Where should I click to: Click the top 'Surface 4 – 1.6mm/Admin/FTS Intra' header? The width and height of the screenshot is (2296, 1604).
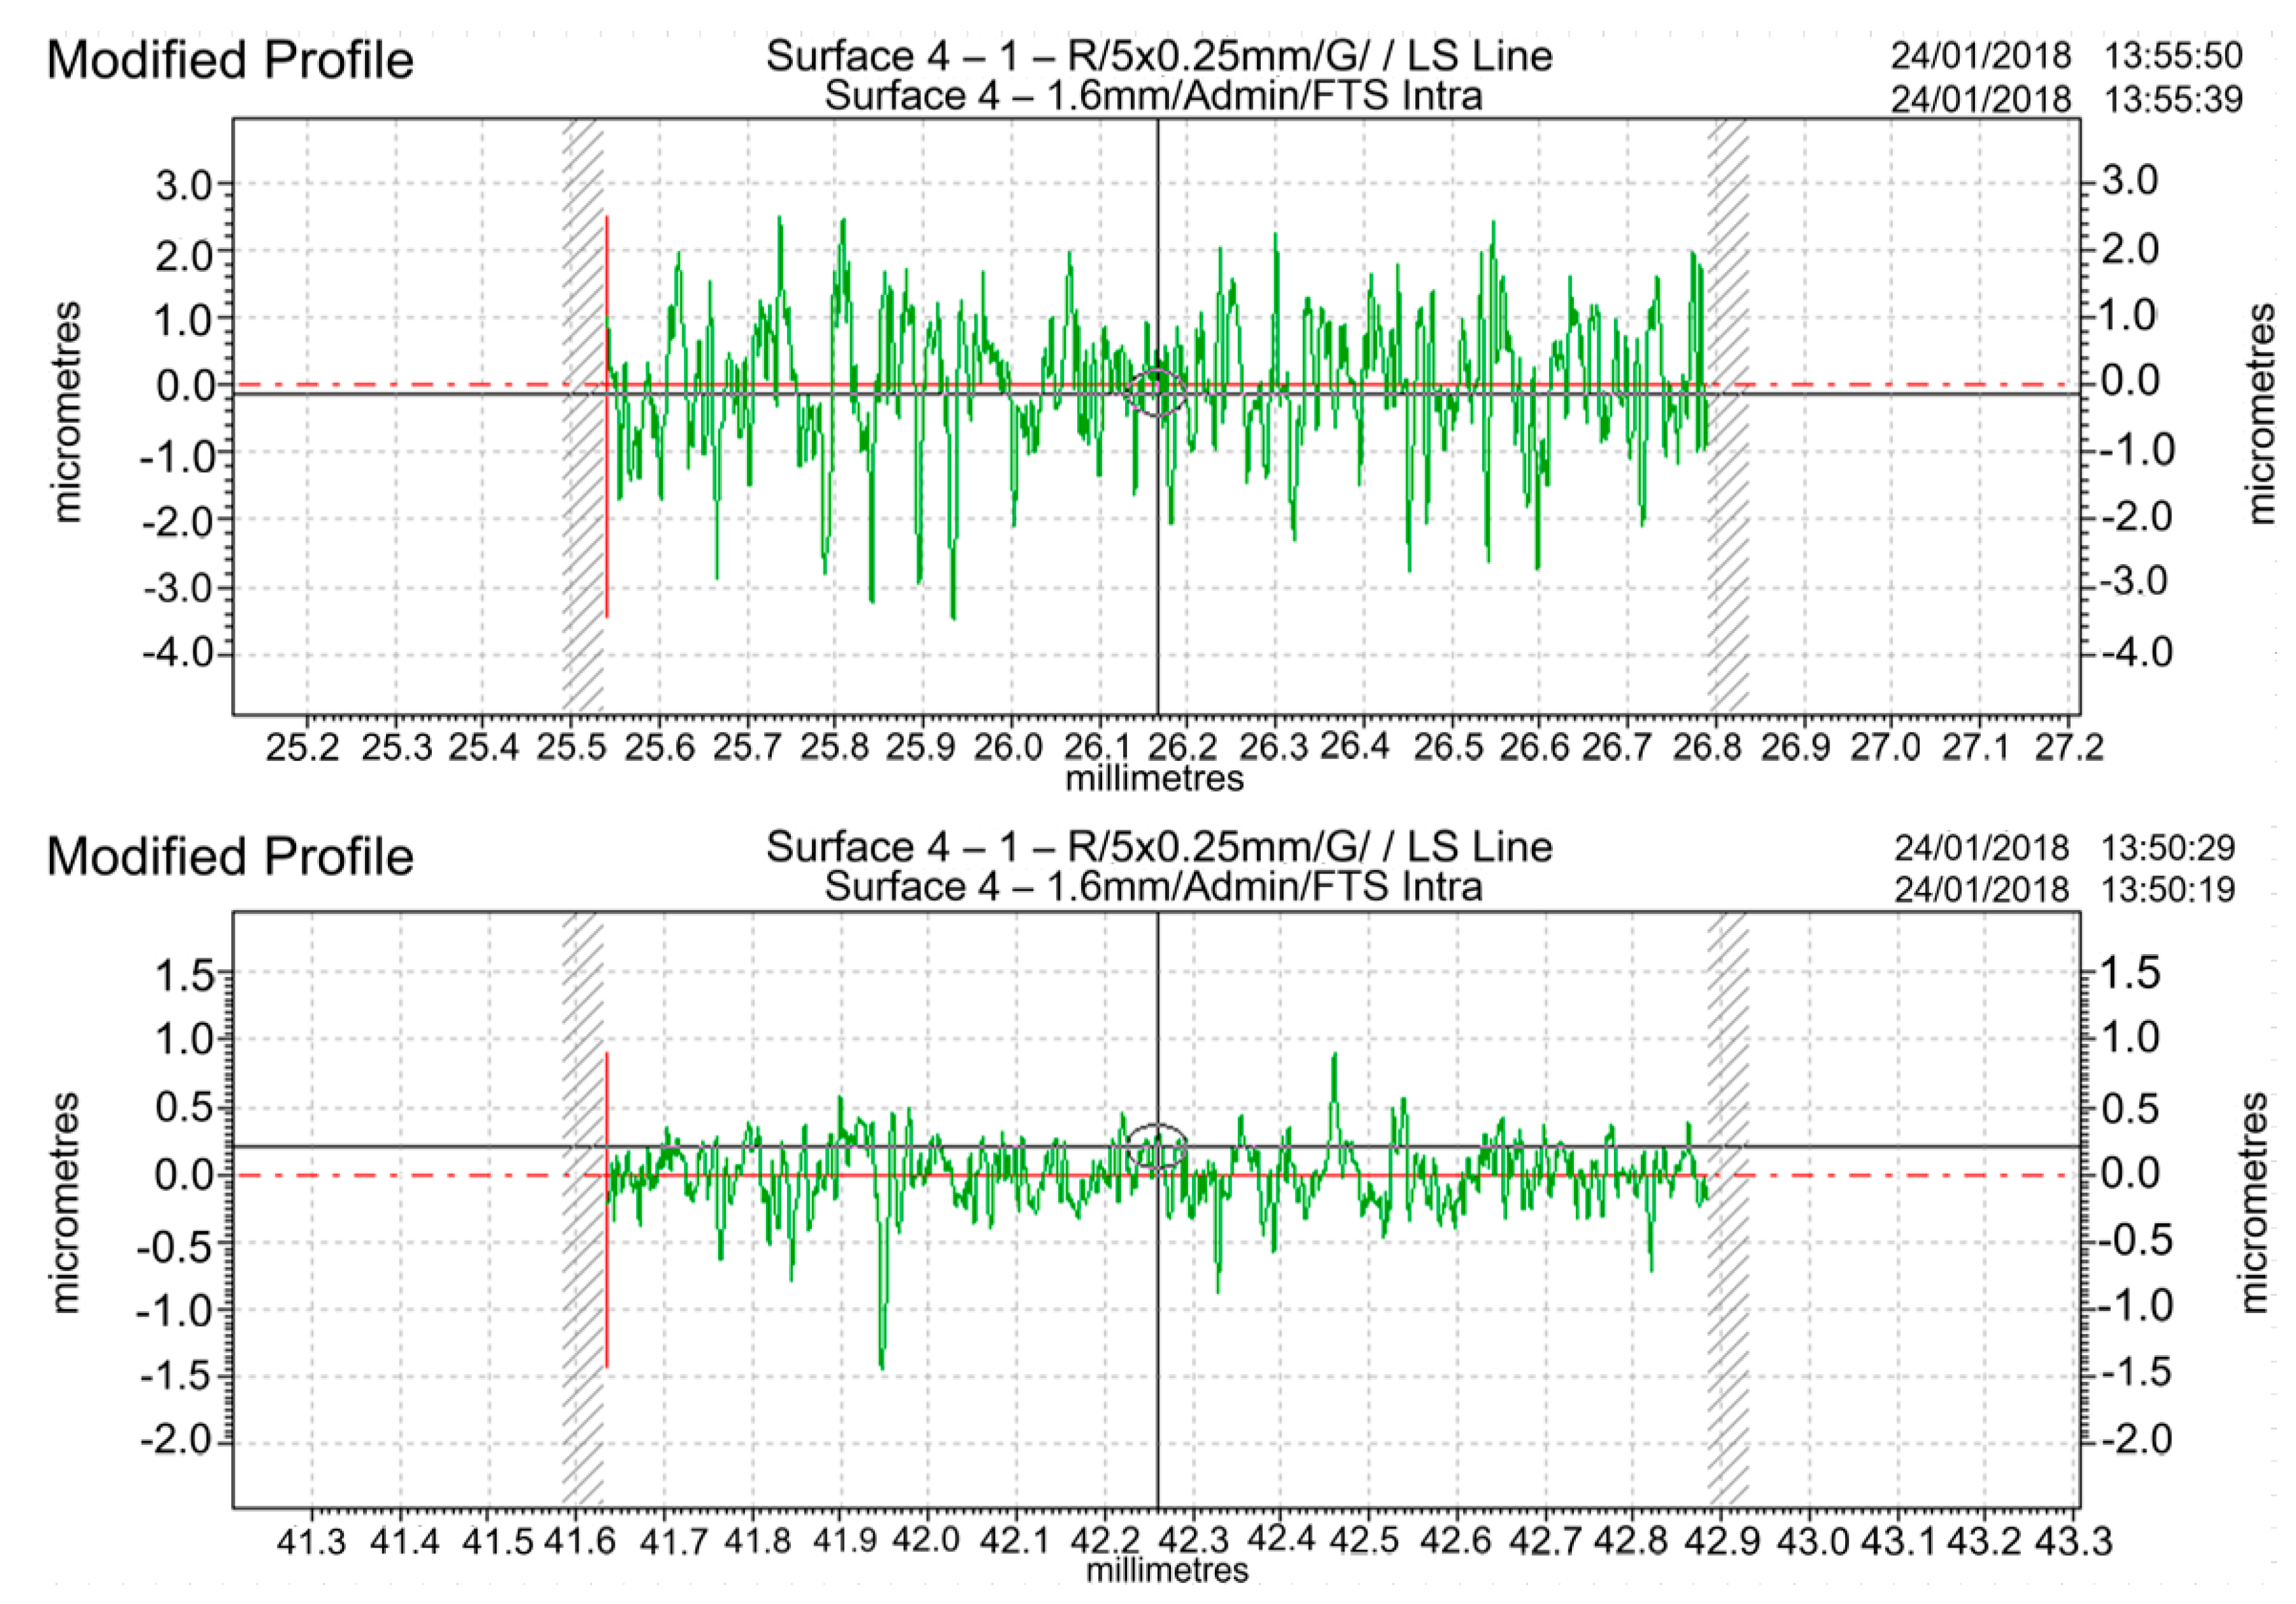click(x=1153, y=97)
